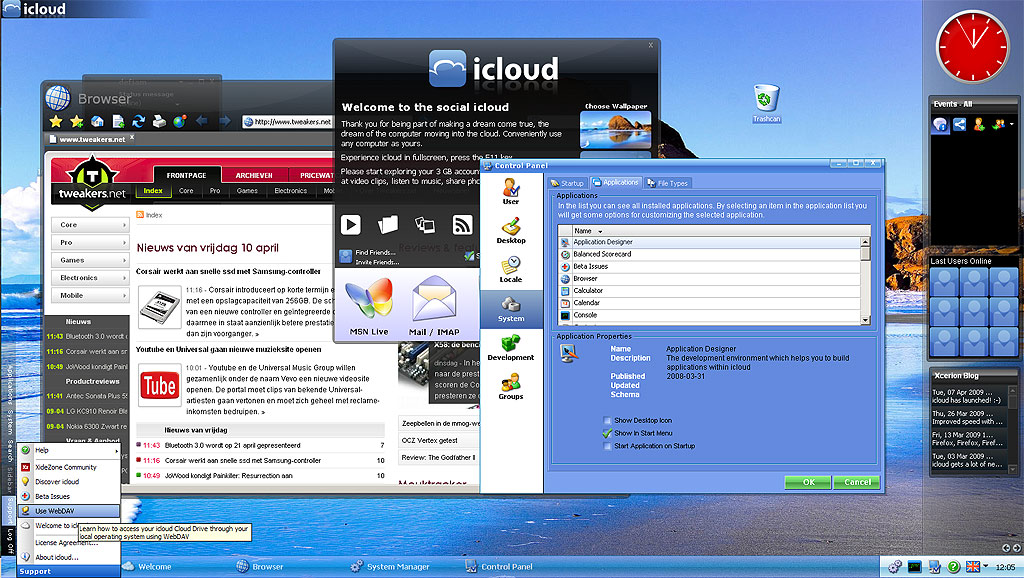Image resolution: width=1024 pixels, height=578 pixels.
Task: Open ARCHIEVEN tab on tweakers.net
Action: [254, 175]
